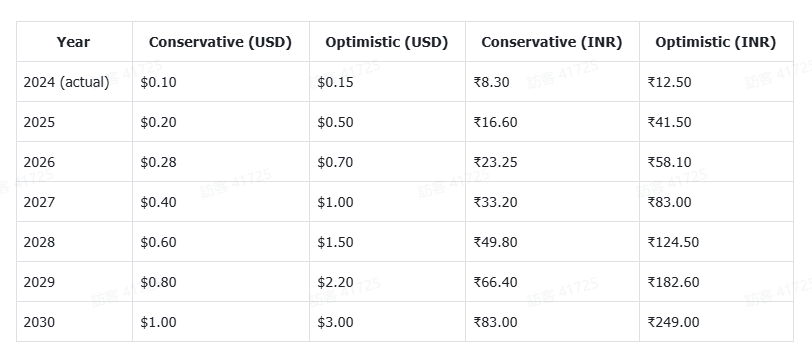Click the $3.00 cell for 2030
The width and height of the screenshot is (812, 362).
[387, 322]
